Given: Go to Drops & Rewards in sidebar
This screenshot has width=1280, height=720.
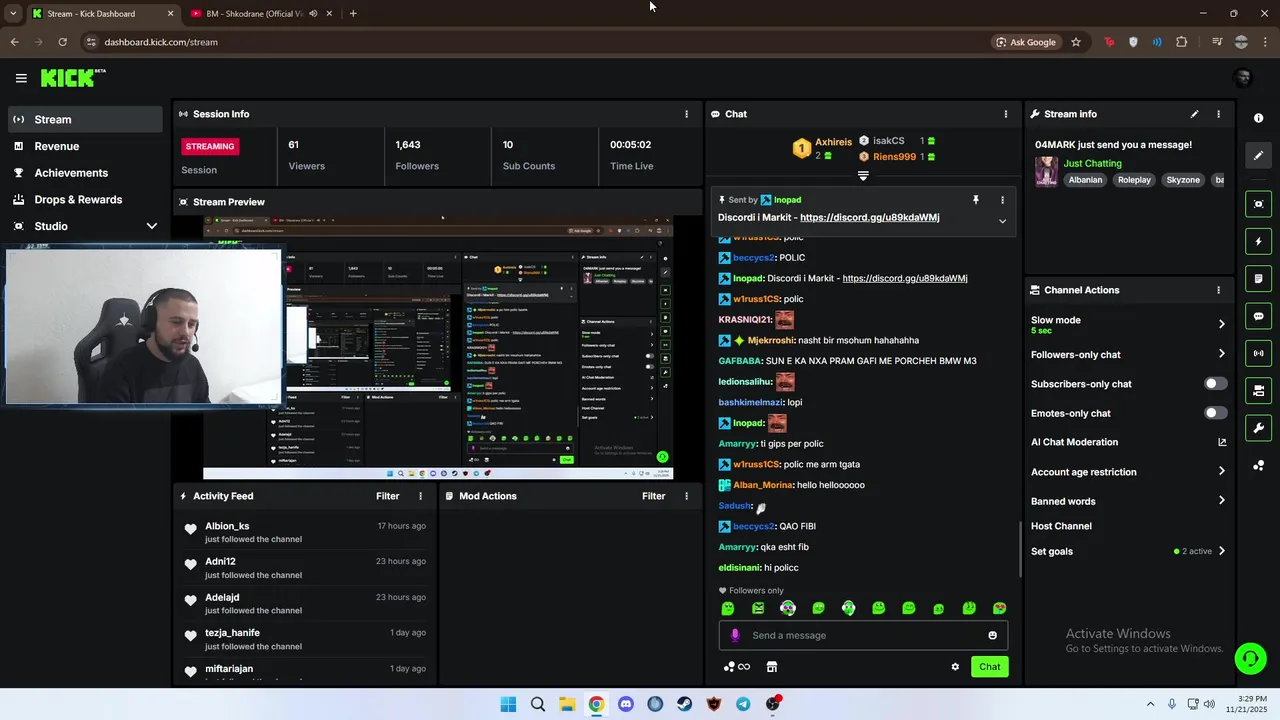Looking at the screenshot, I should pyautogui.click(x=85, y=199).
